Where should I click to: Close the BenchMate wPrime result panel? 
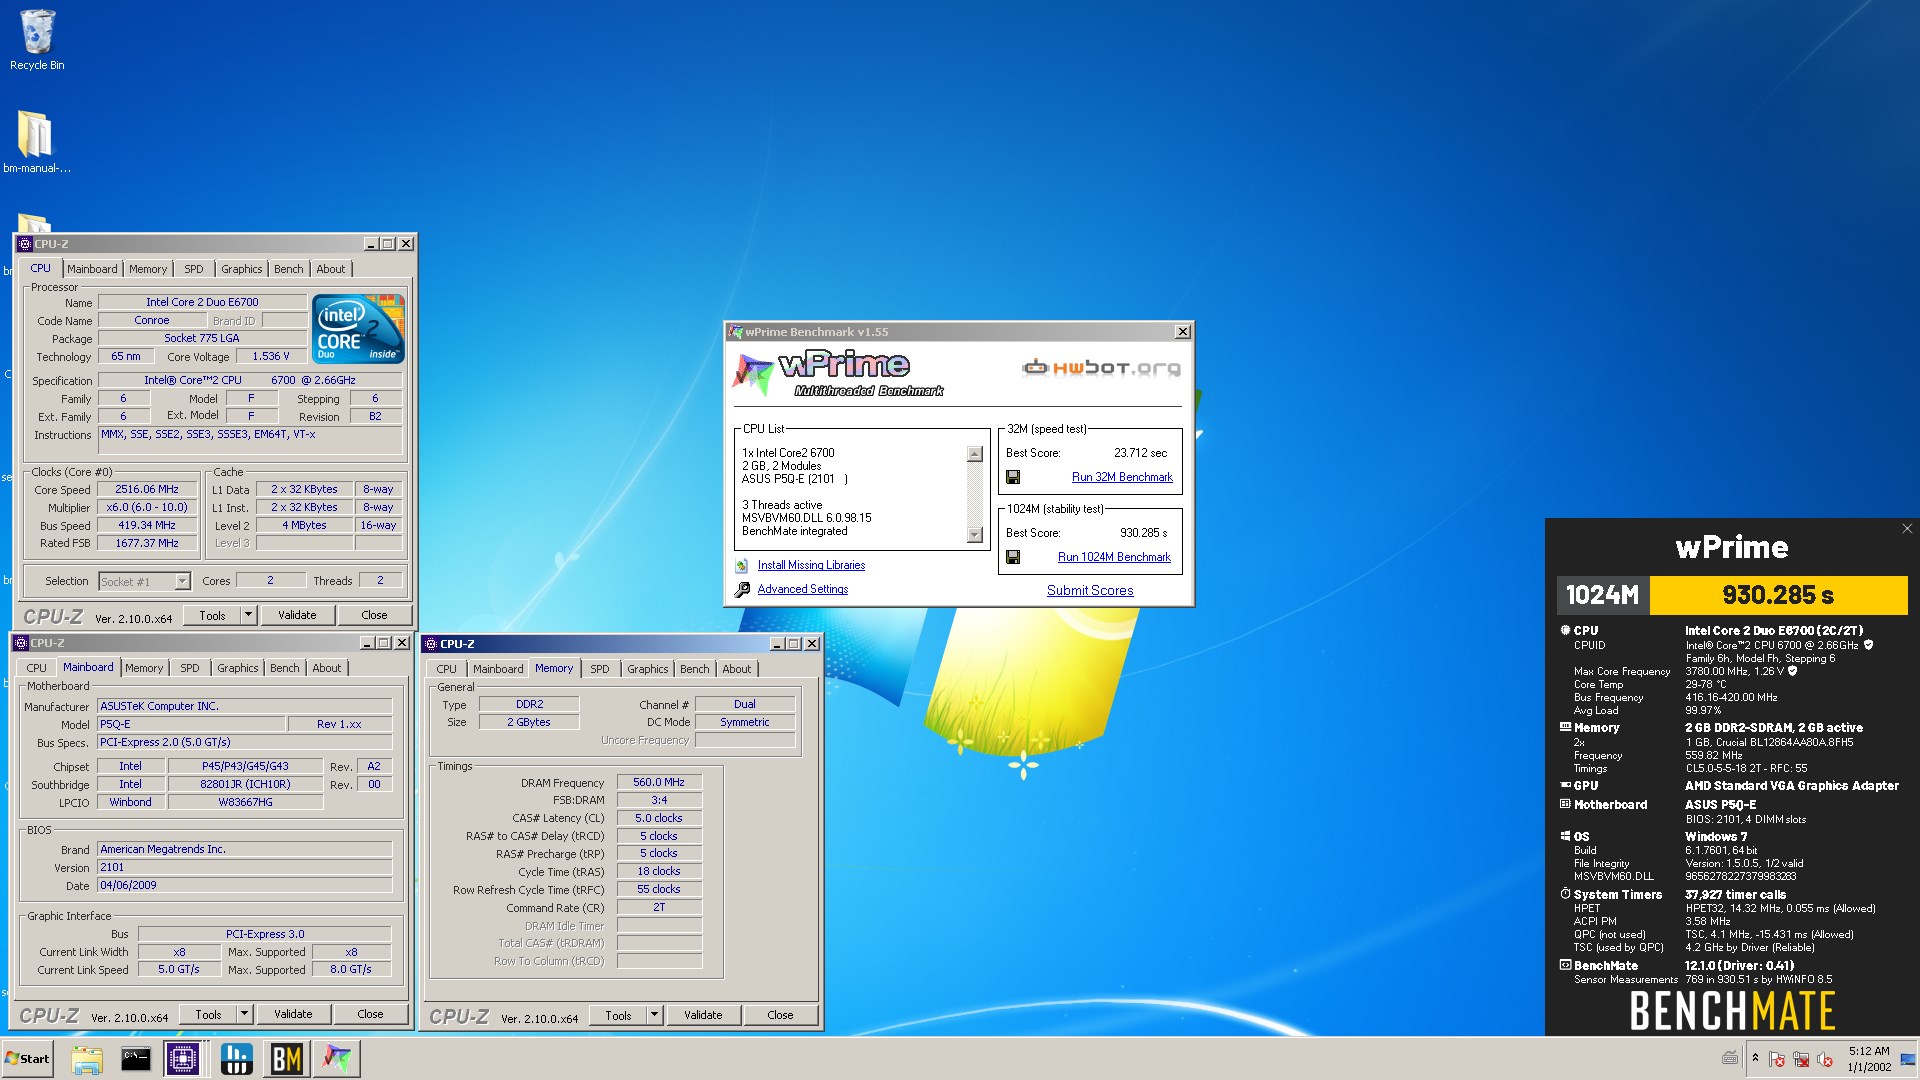click(x=1907, y=529)
